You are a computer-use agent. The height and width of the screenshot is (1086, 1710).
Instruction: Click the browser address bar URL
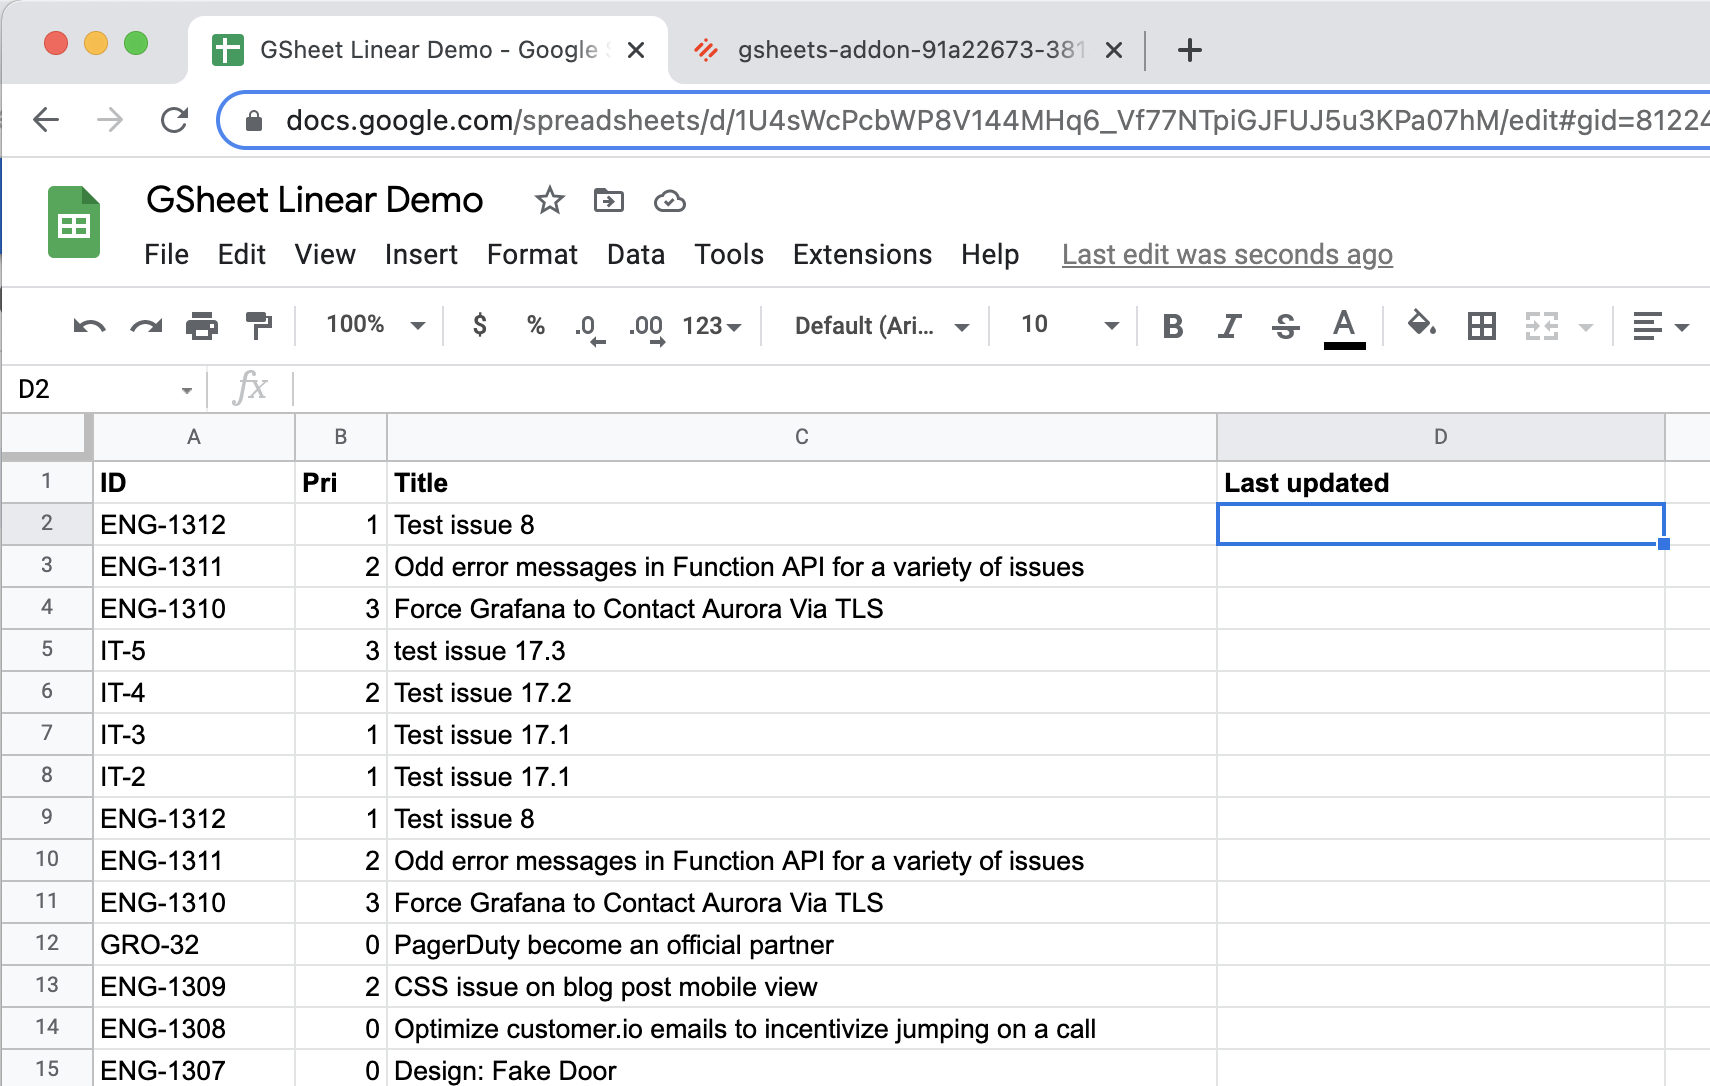tap(996, 121)
